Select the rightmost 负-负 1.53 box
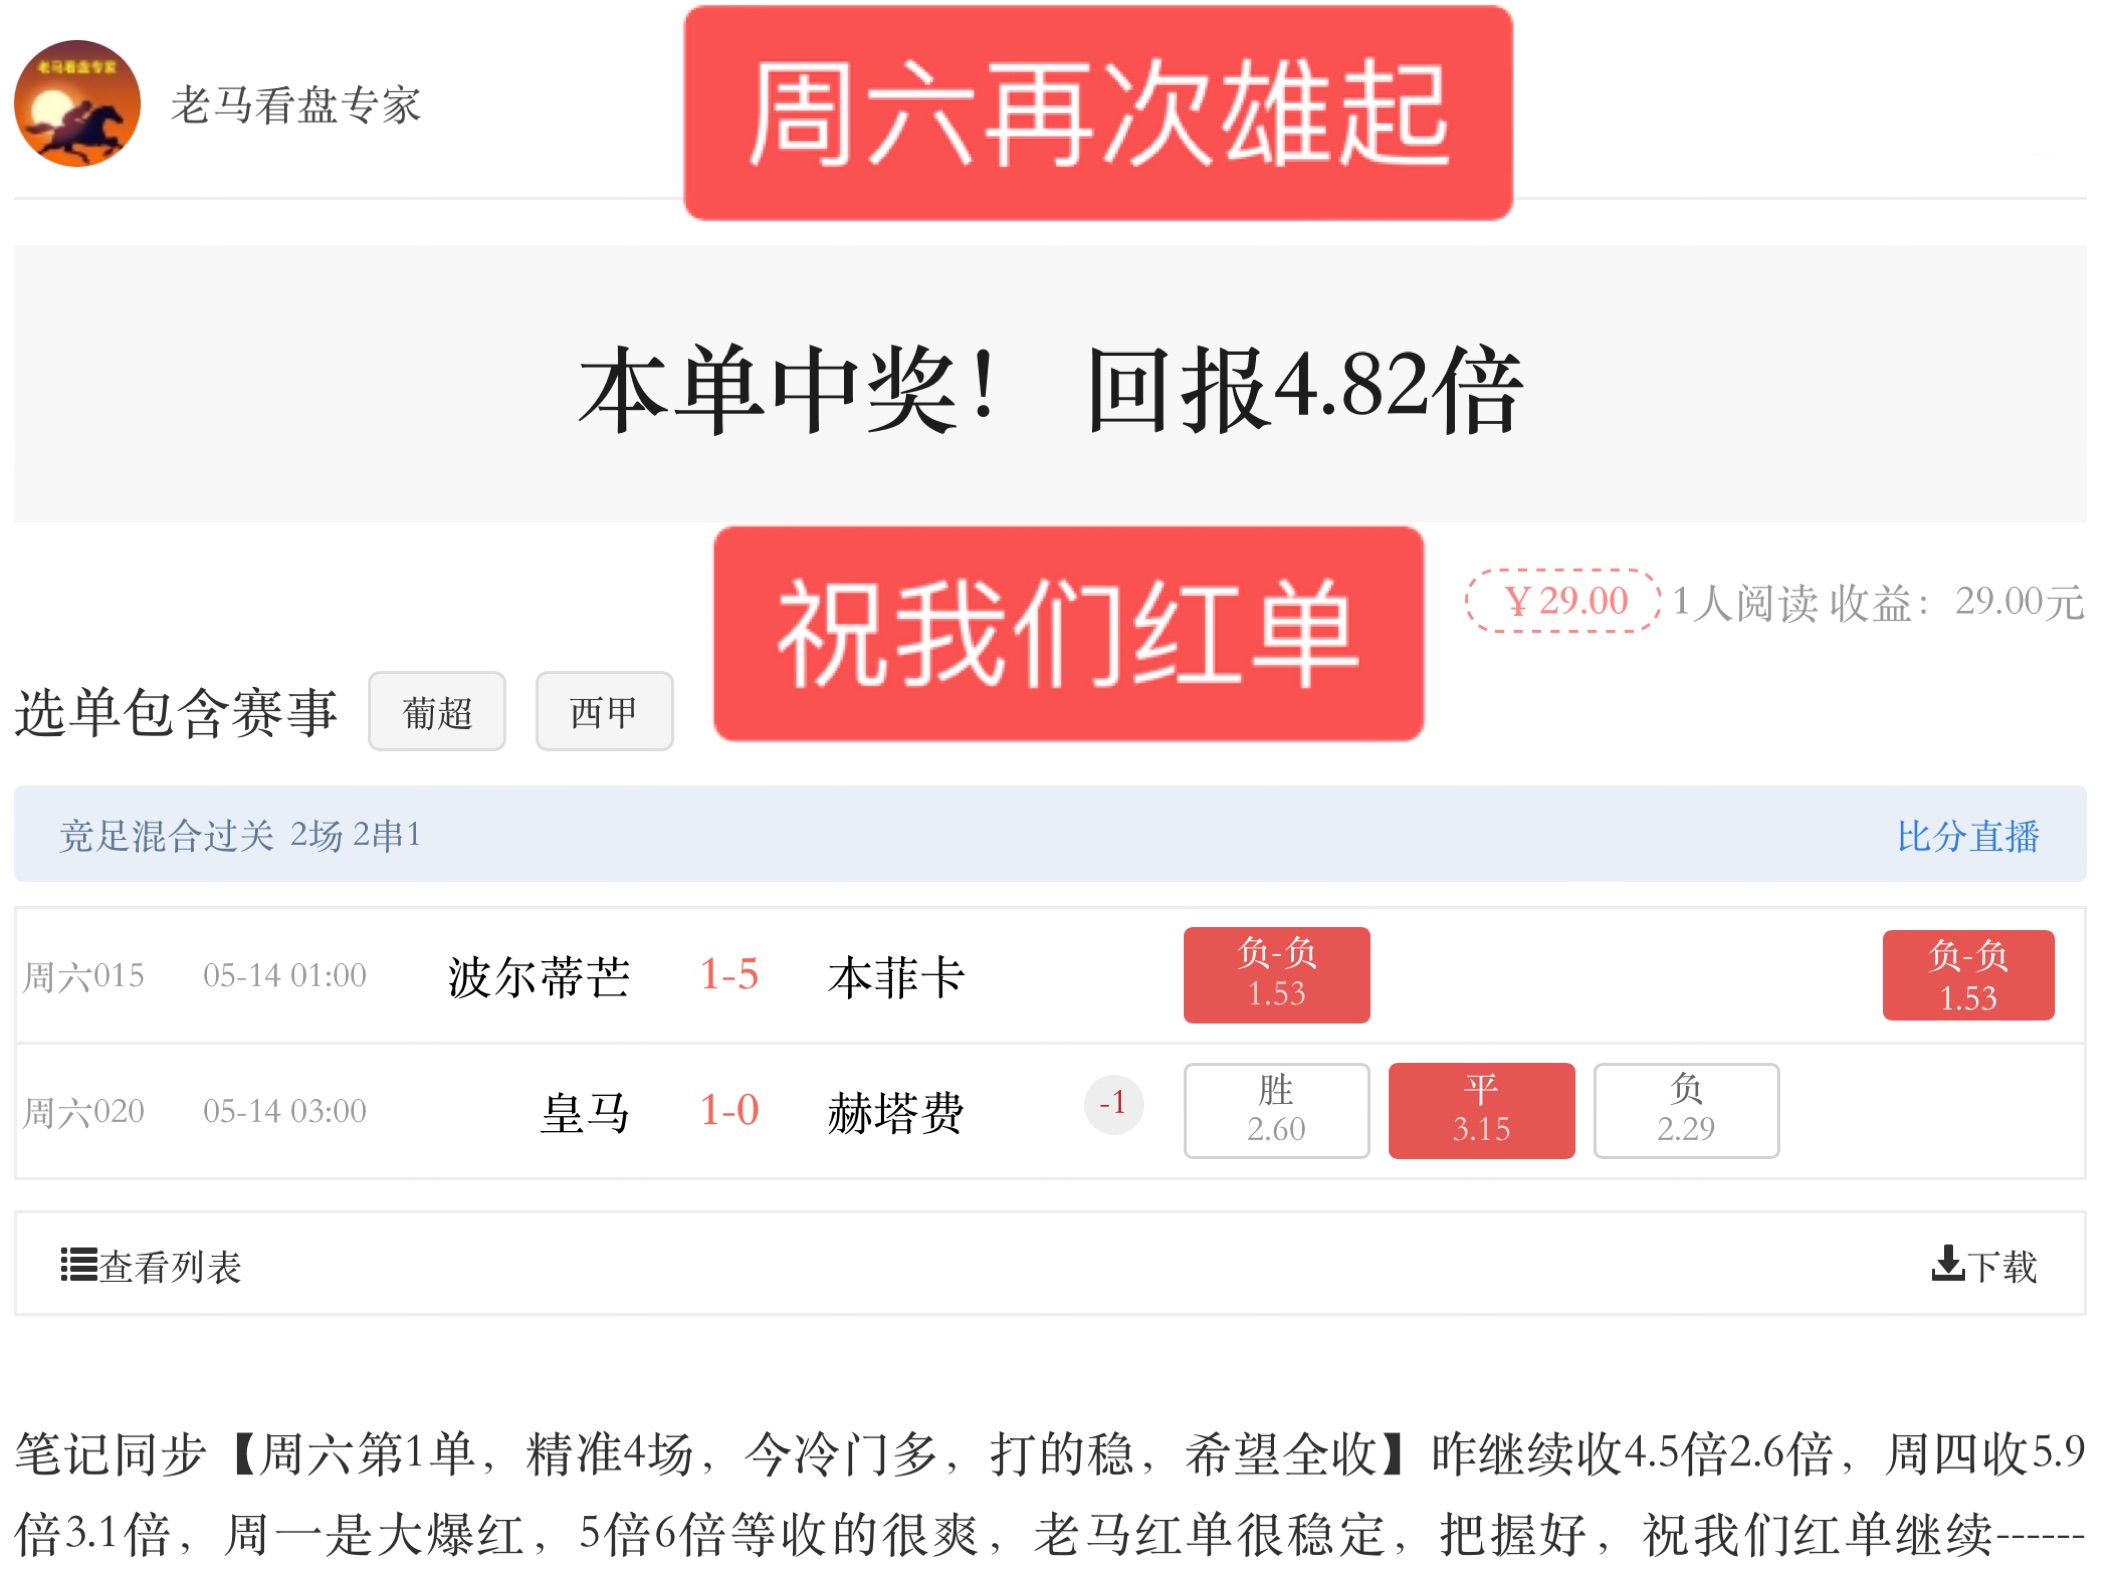This screenshot has height=1577, width=2112. coord(1968,975)
